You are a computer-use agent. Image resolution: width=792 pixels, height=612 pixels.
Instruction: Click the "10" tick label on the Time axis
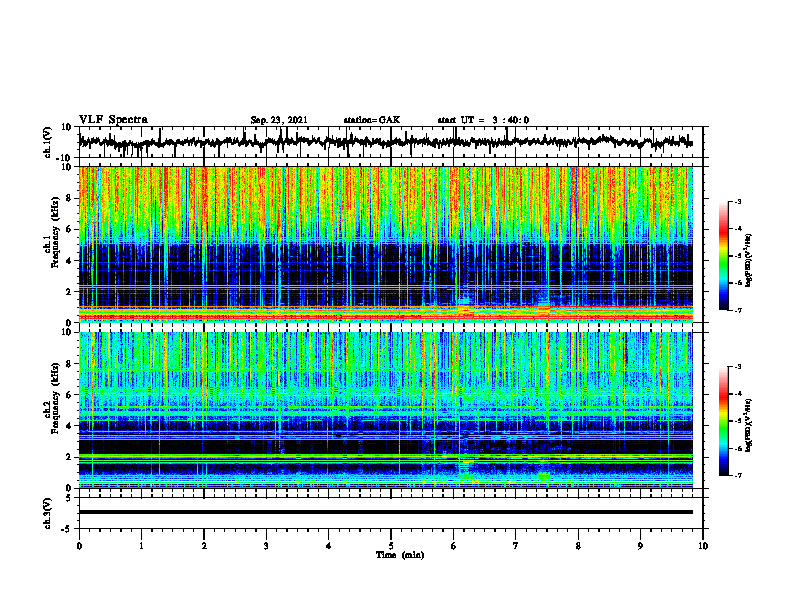coord(703,546)
